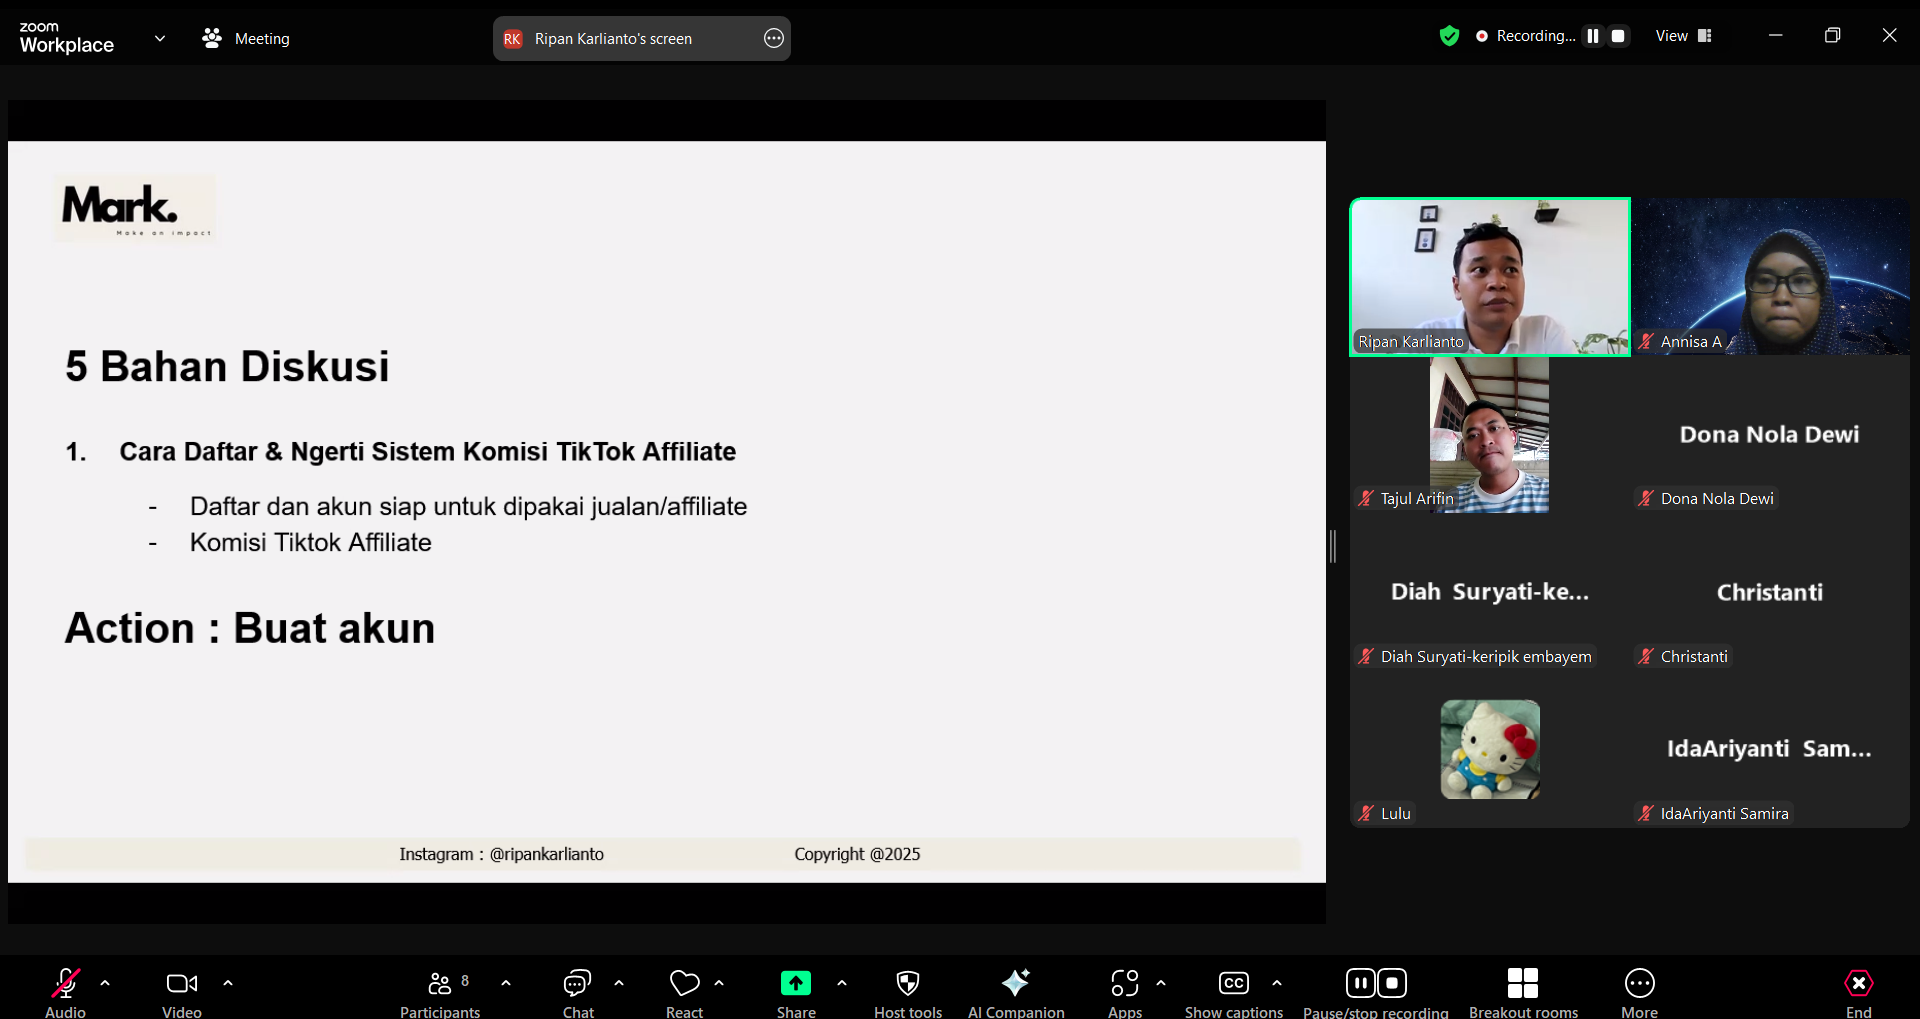
Task: Open the React heart menu
Action: 685,984
